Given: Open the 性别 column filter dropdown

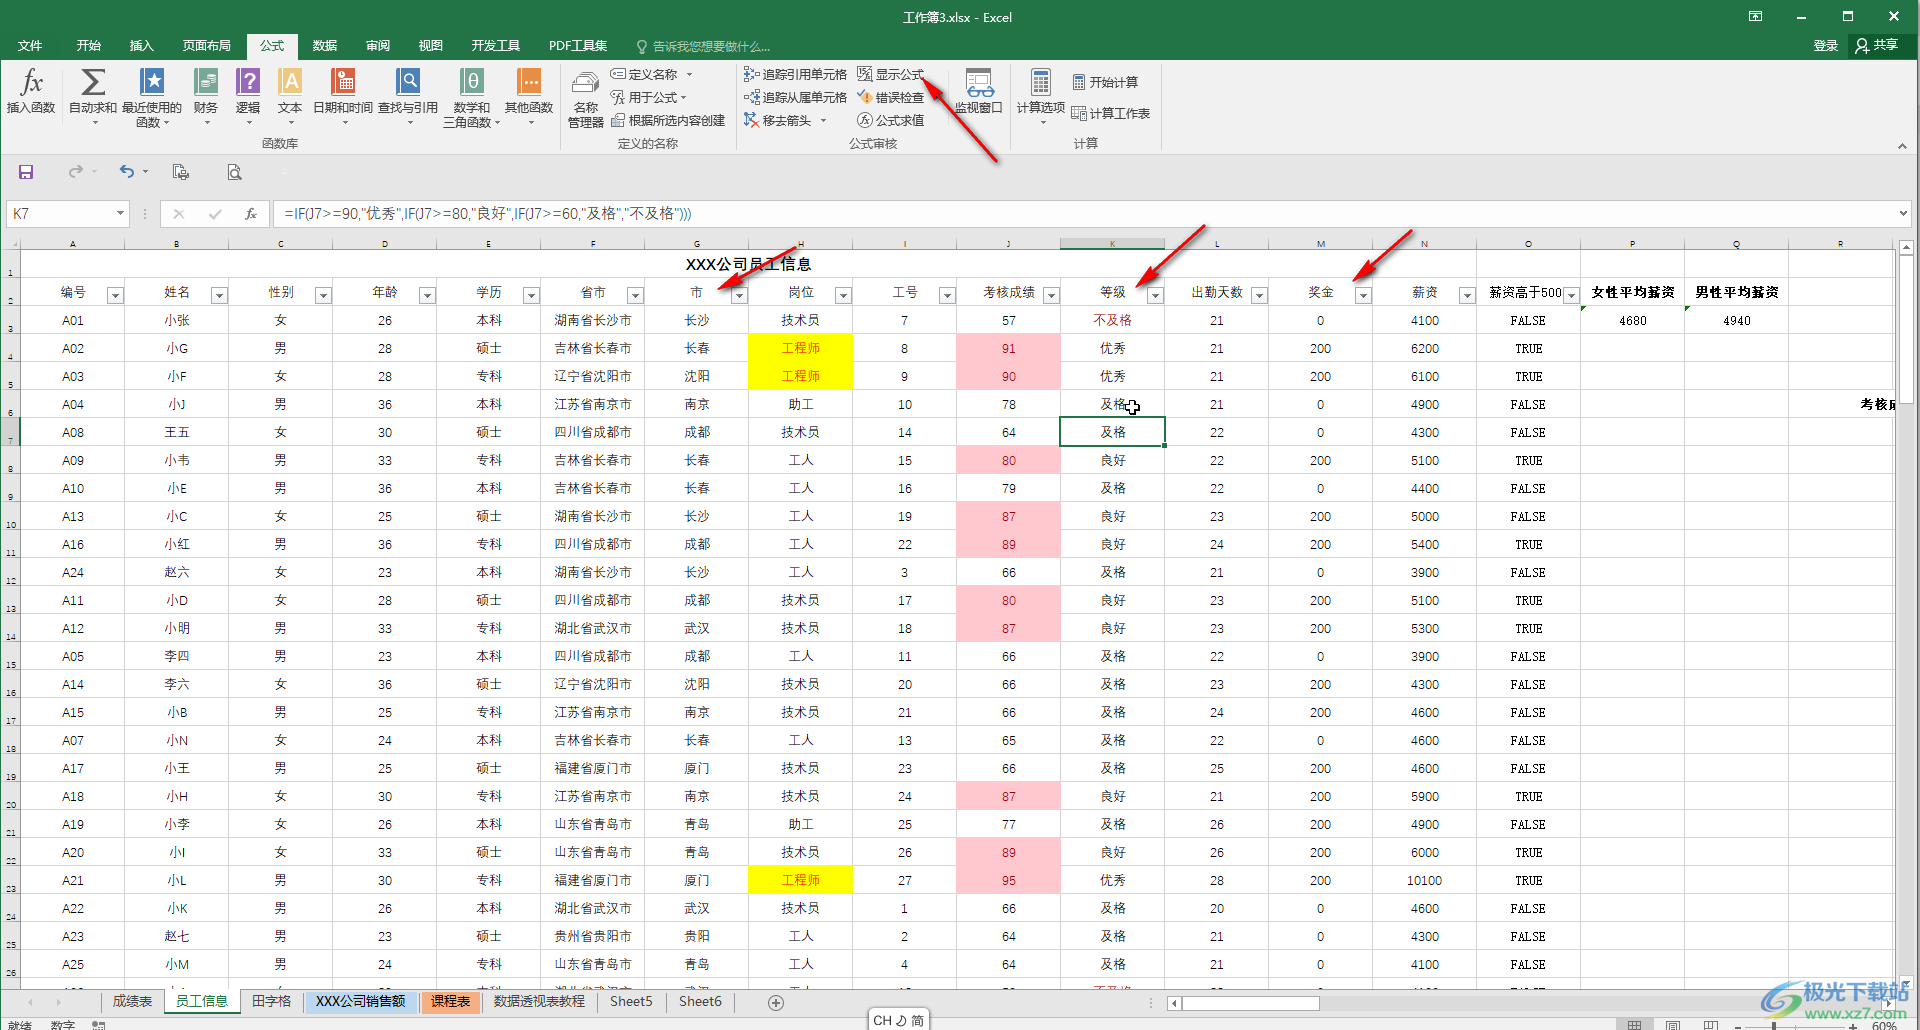Looking at the screenshot, I should click(323, 295).
